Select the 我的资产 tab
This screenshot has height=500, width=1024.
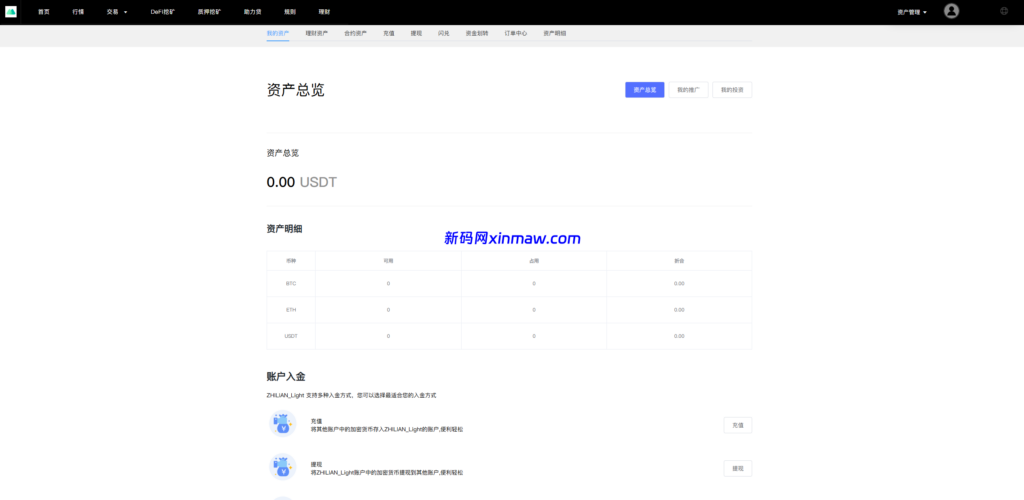click(278, 33)
